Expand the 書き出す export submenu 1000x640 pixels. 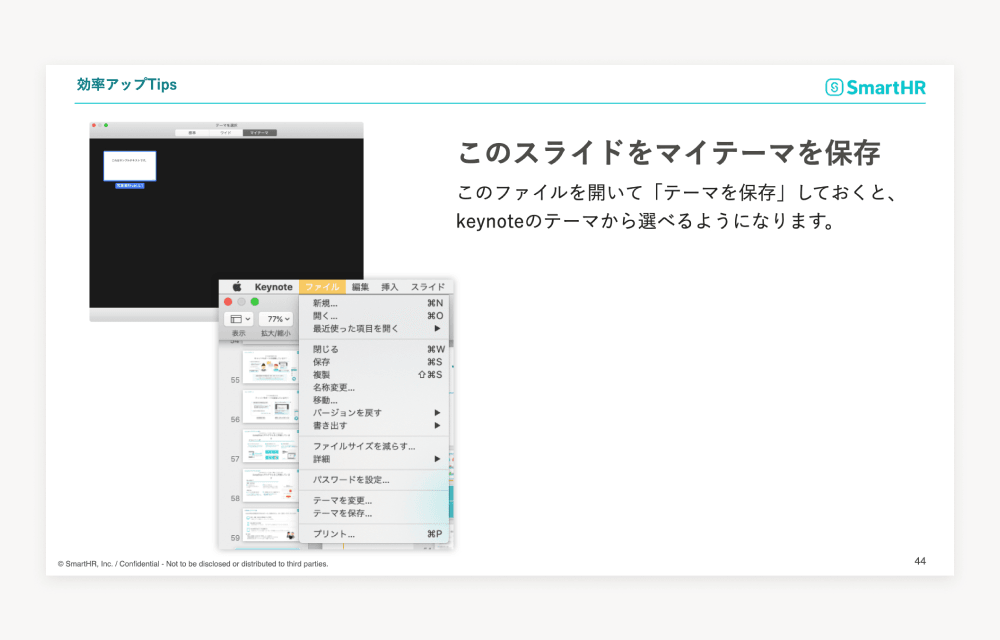[x=436, y=425]
